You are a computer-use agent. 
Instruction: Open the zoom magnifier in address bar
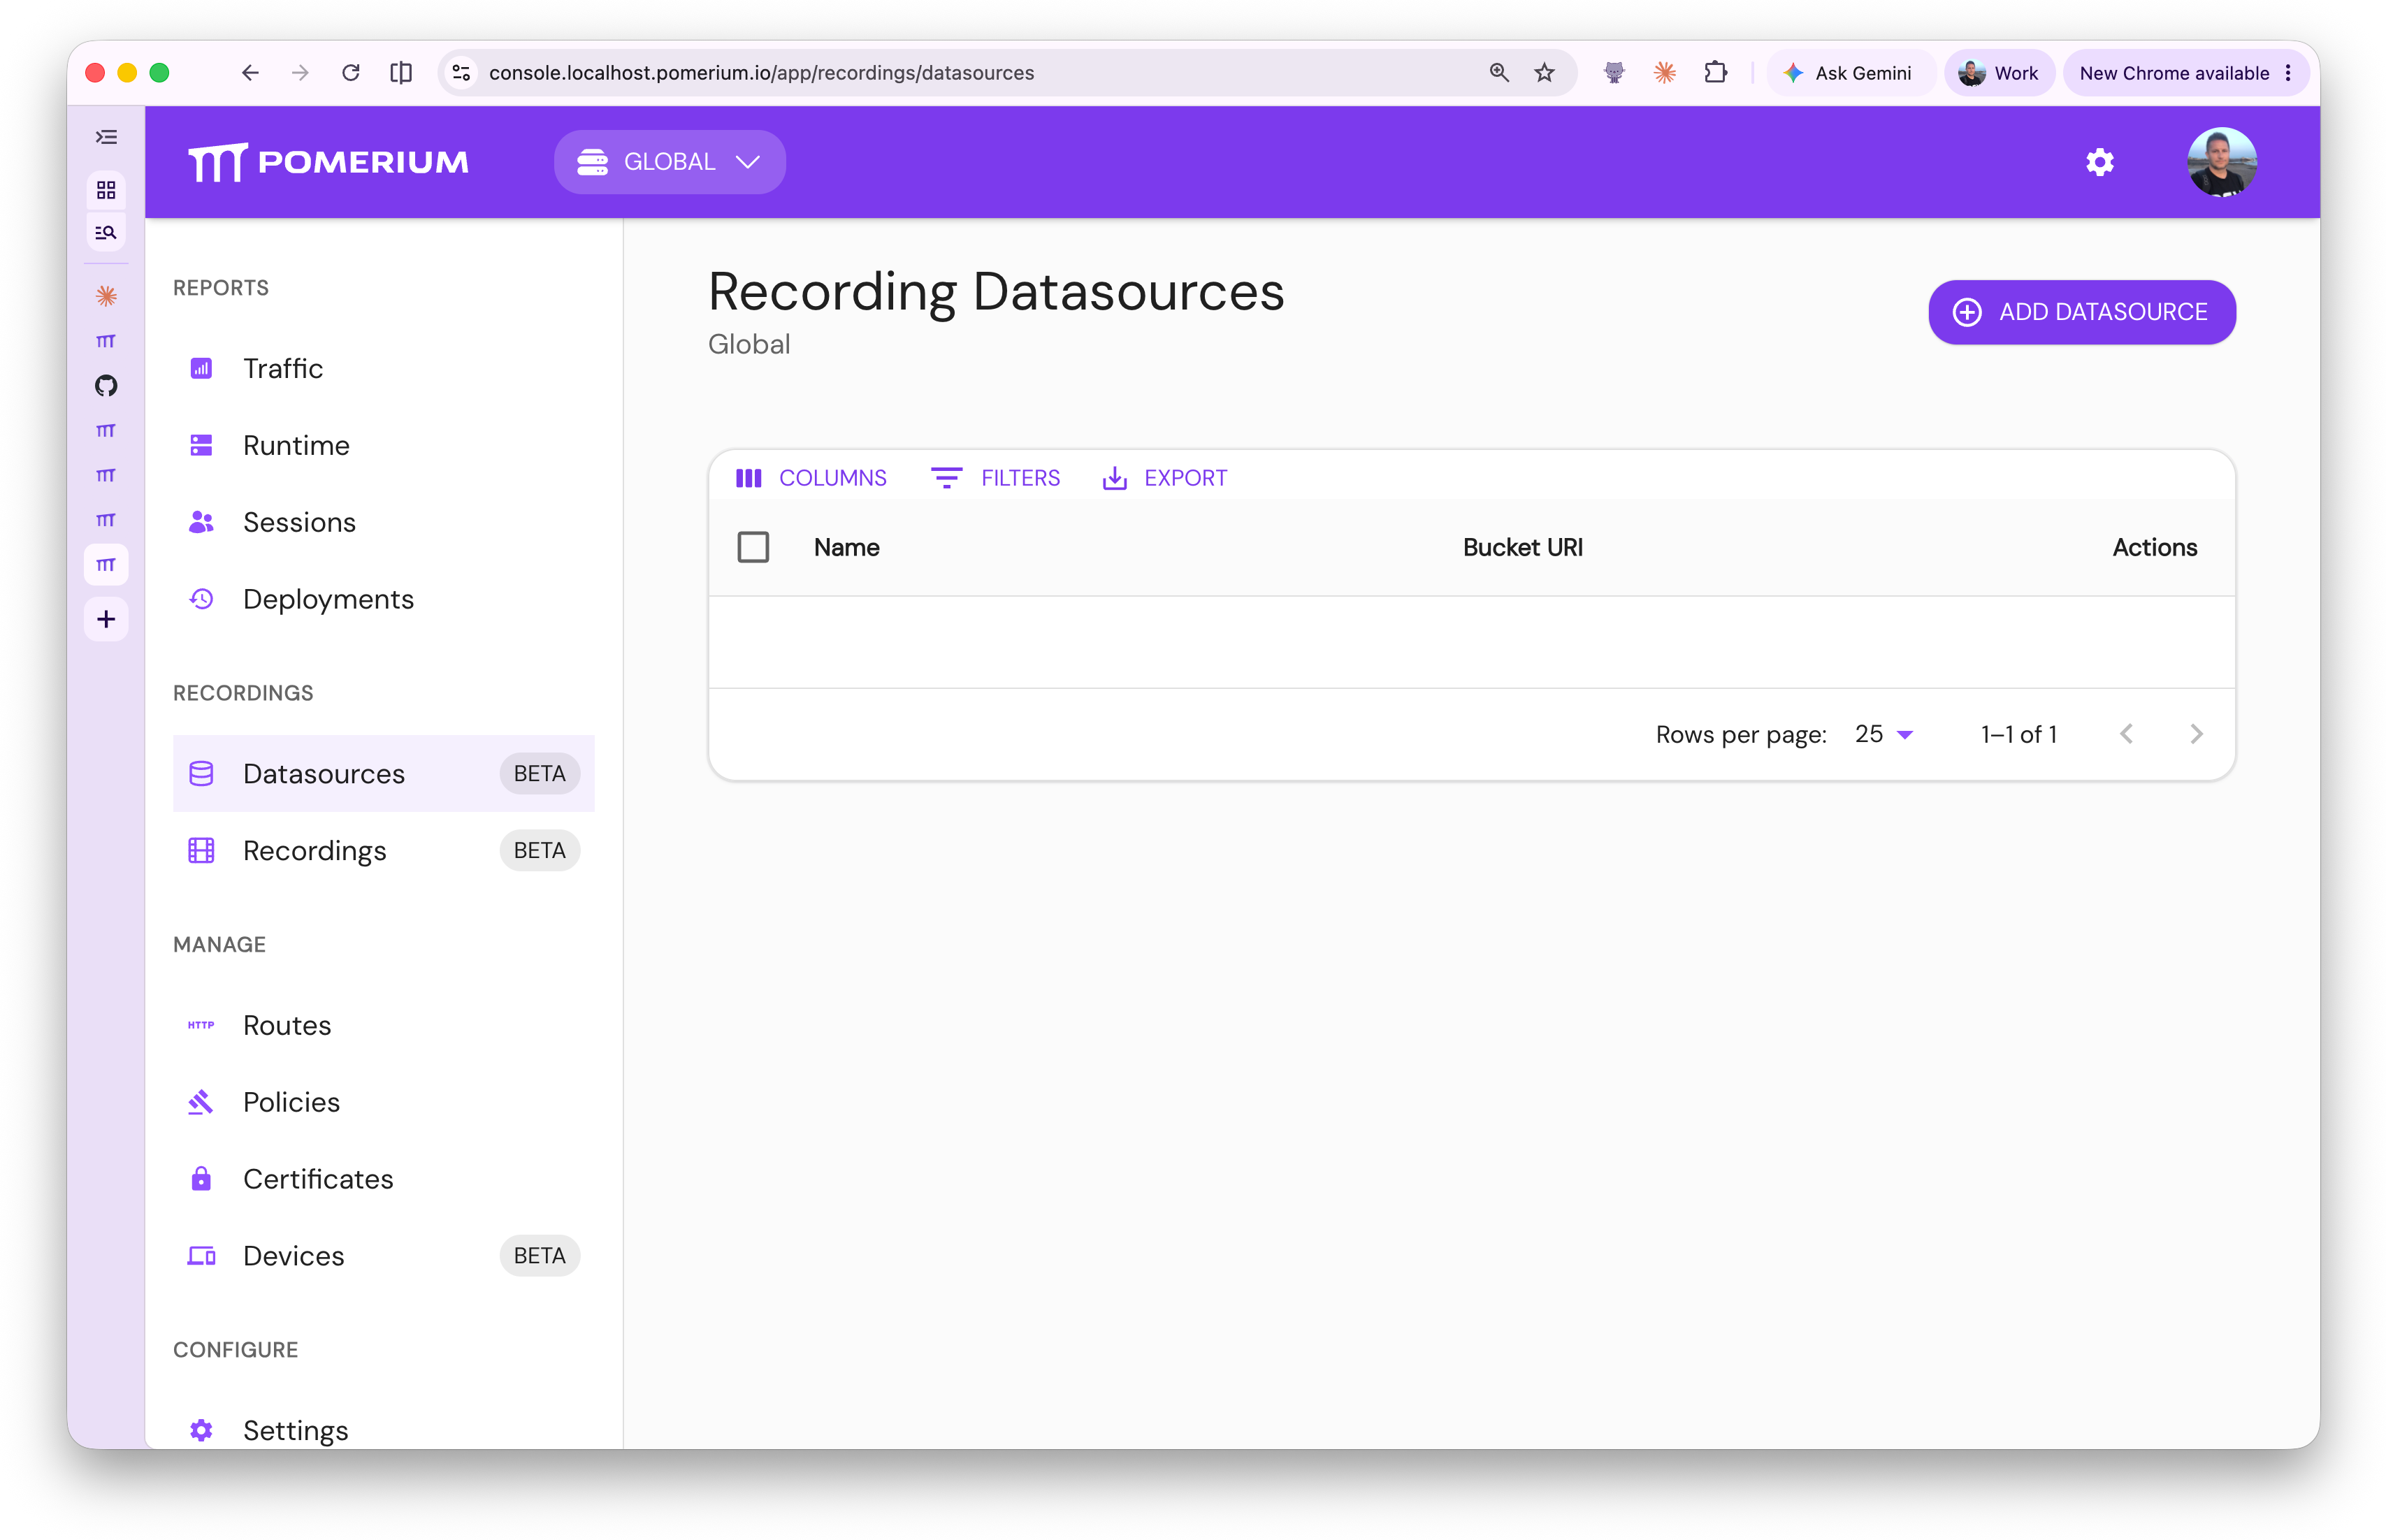(x=1498, y=73)
